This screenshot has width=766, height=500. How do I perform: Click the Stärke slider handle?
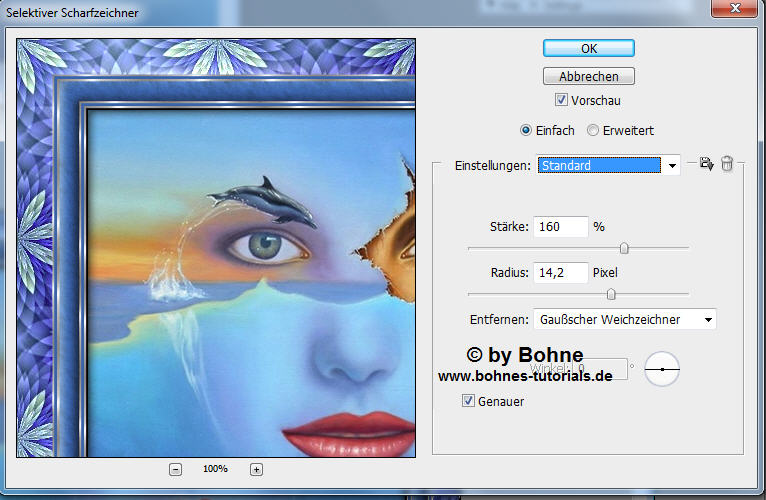point(624,248)
